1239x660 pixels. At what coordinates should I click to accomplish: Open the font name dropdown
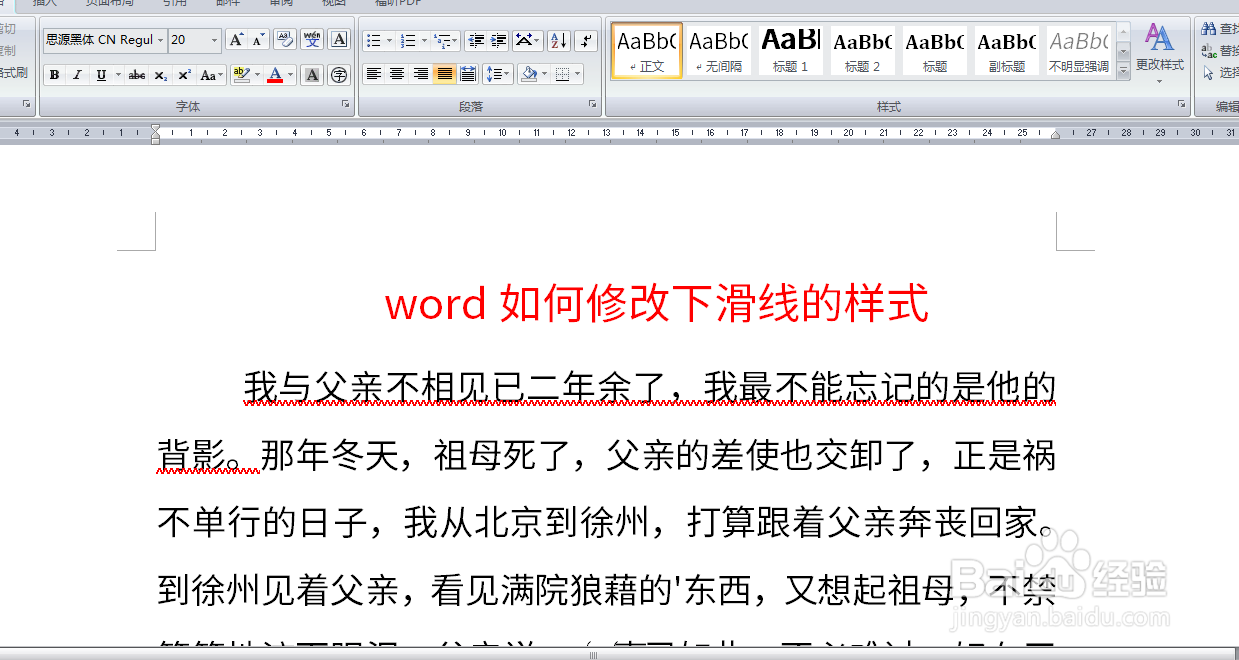[x=160, y=40]
